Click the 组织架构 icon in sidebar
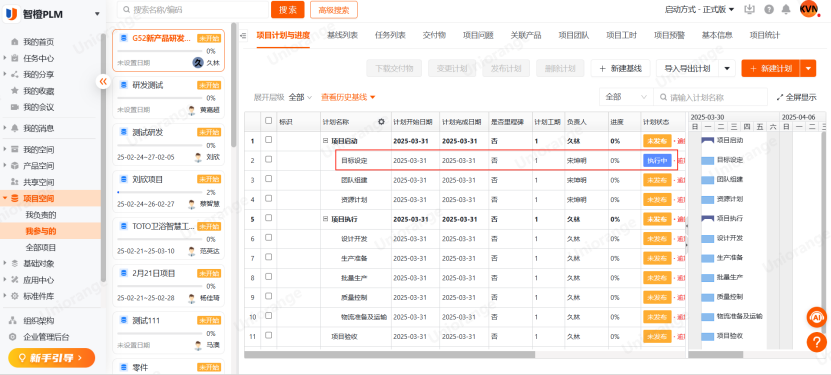The image size is (831, 375). click(13, 320)
